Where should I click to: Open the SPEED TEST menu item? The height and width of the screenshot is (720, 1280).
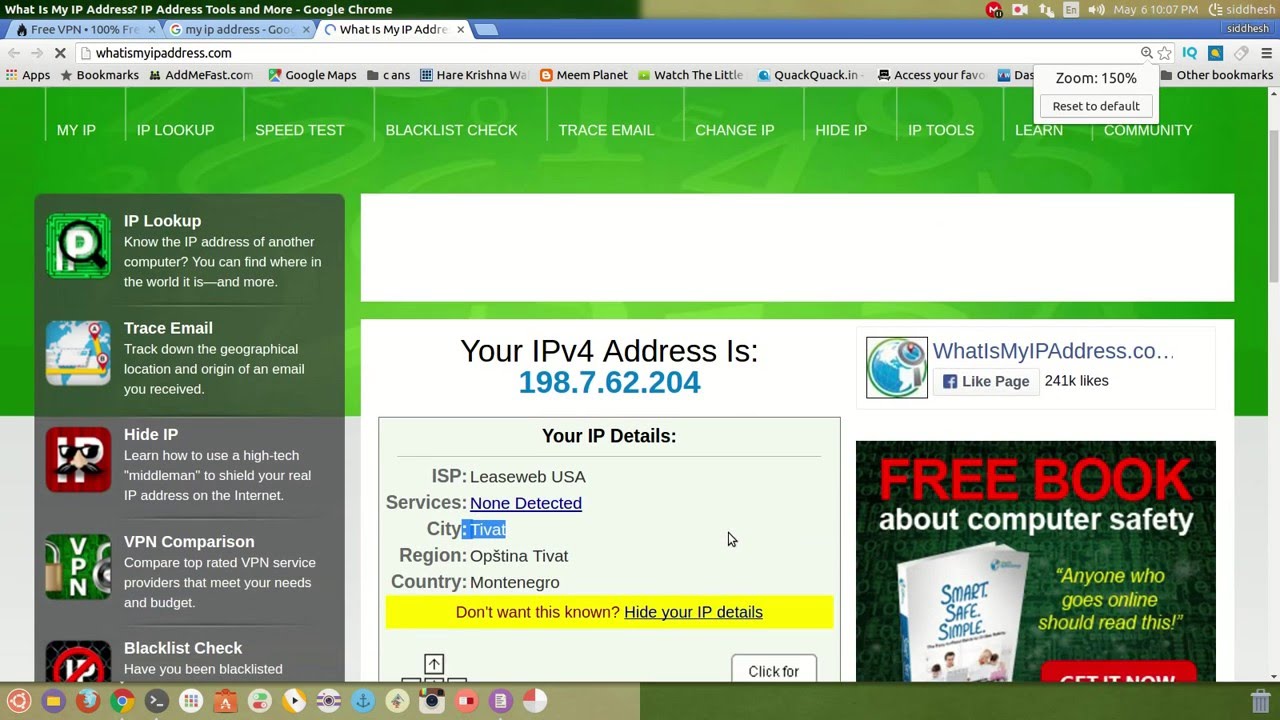click(300, 130)
